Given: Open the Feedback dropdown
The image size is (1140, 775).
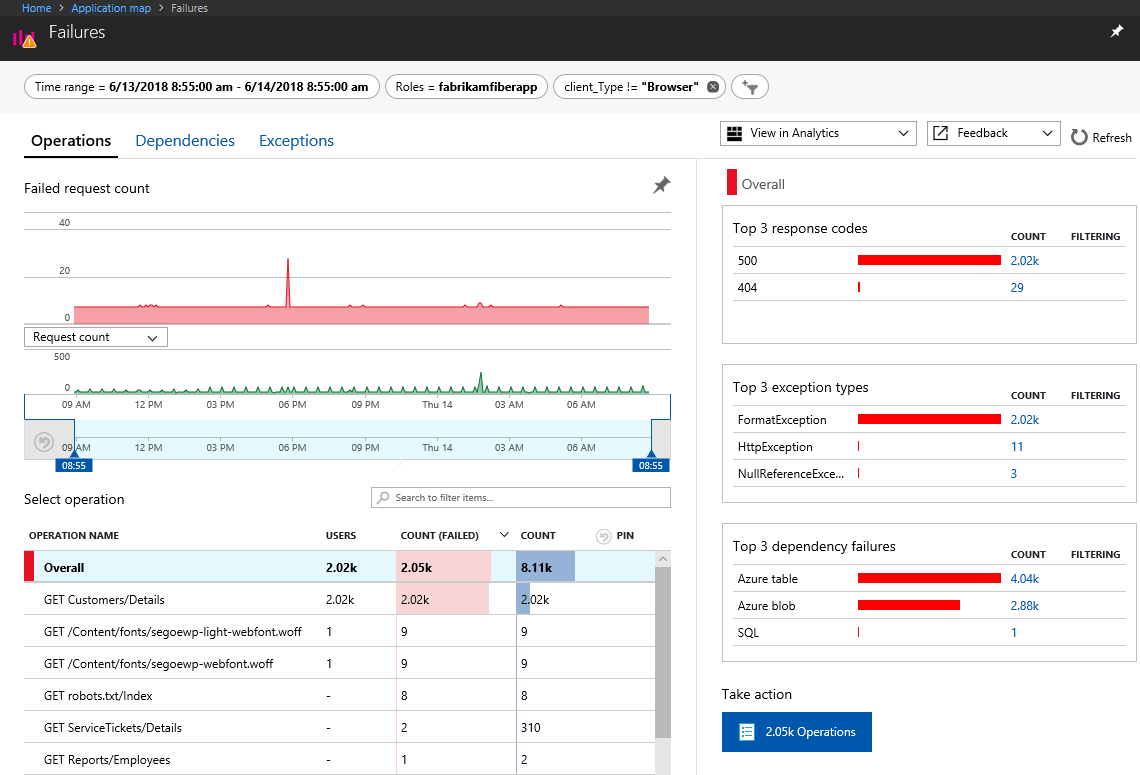Looking at the screenshot, I should tap(992, 133).
